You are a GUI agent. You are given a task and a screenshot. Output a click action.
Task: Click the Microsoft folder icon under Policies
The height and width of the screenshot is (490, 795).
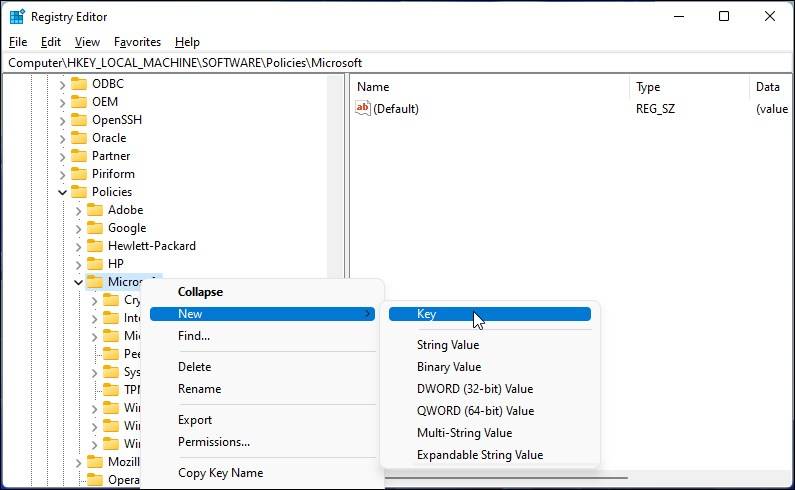[95, 282]
